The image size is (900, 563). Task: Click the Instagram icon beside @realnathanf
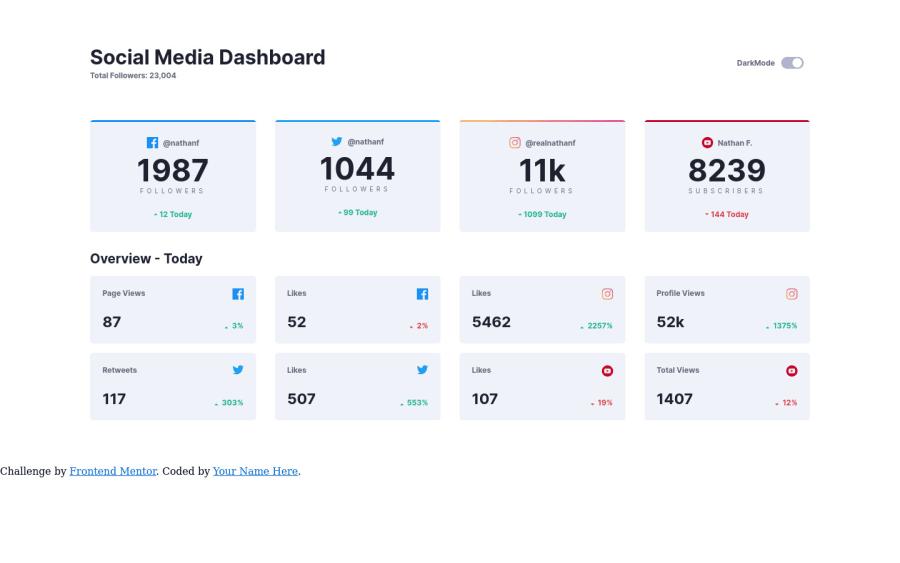point(515,142)
